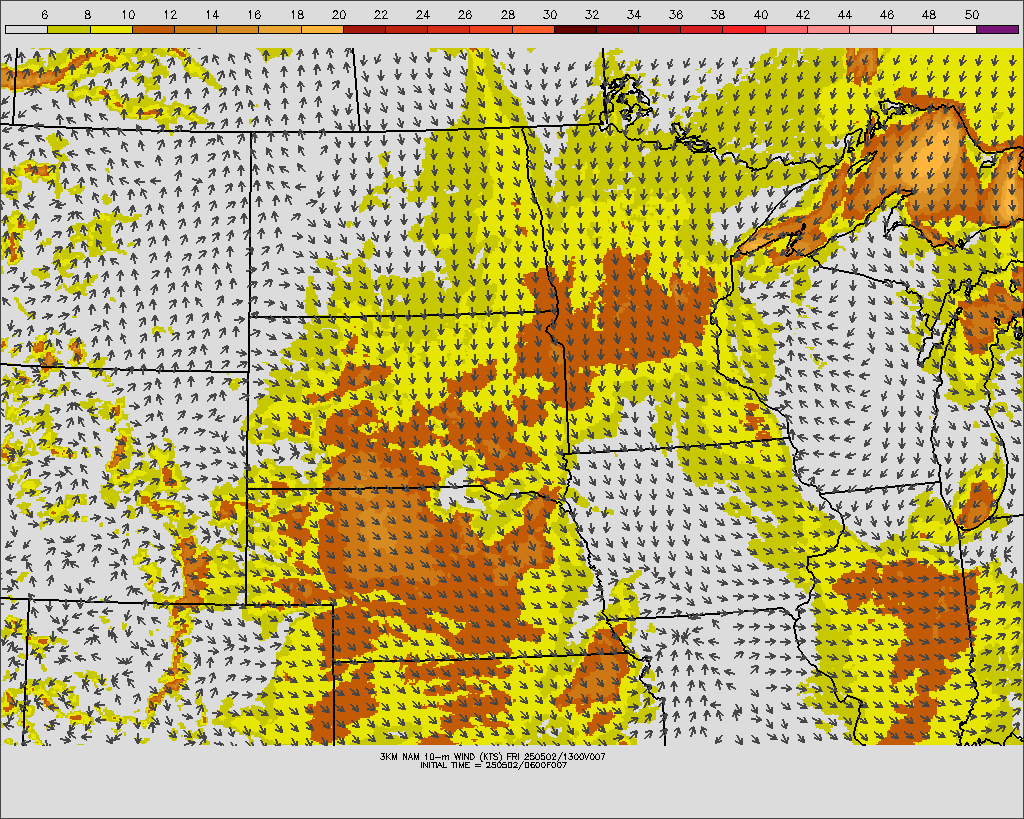Click the legend number "44"
This screenshot has height=819, width=1024.
coord(844,14)
